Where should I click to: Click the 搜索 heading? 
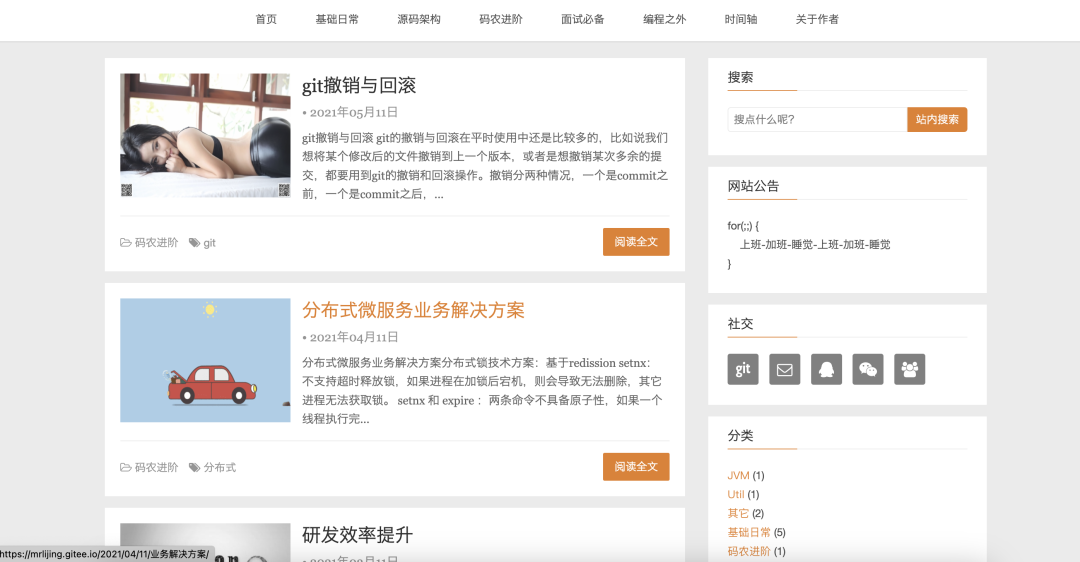tap(740, 78)
